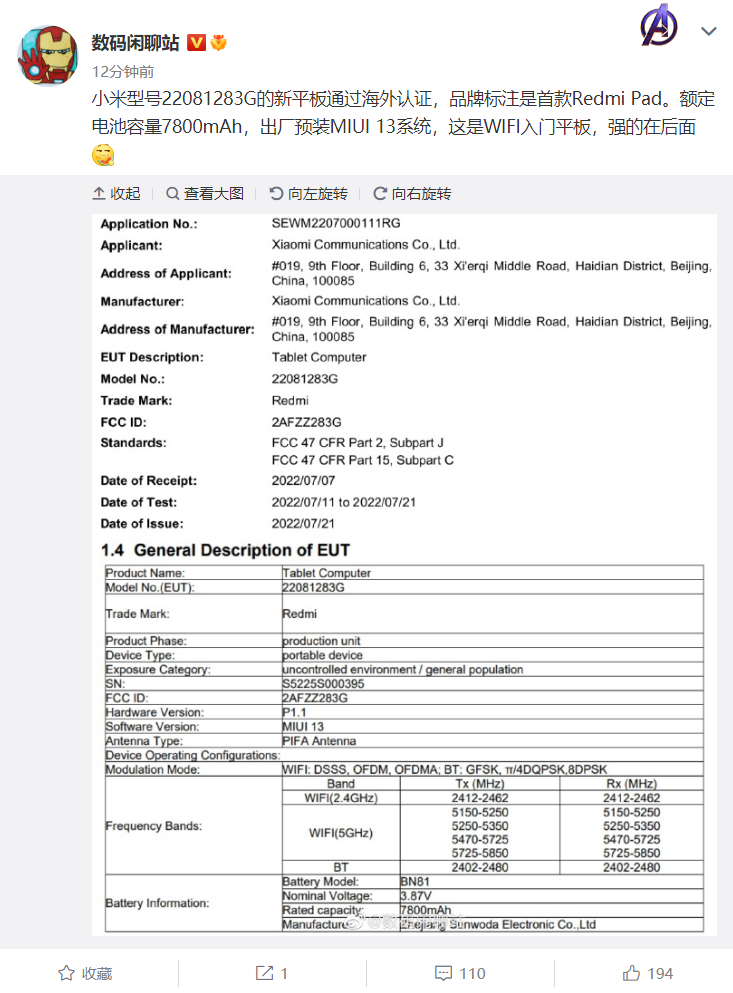Screen dimensions: 733x993
Task: Rotate the image left with 向左旋转
Action: pos(308,193)
